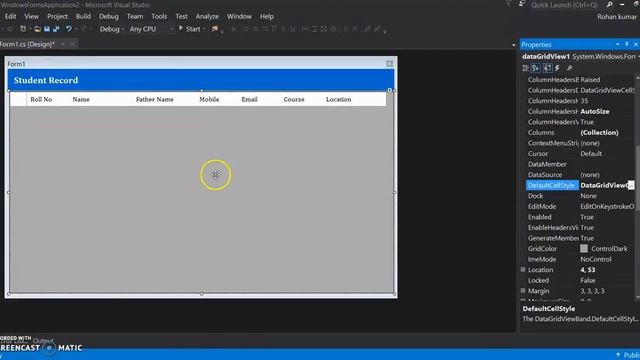Click the Columns (Collection) property value

pos(599,133)
